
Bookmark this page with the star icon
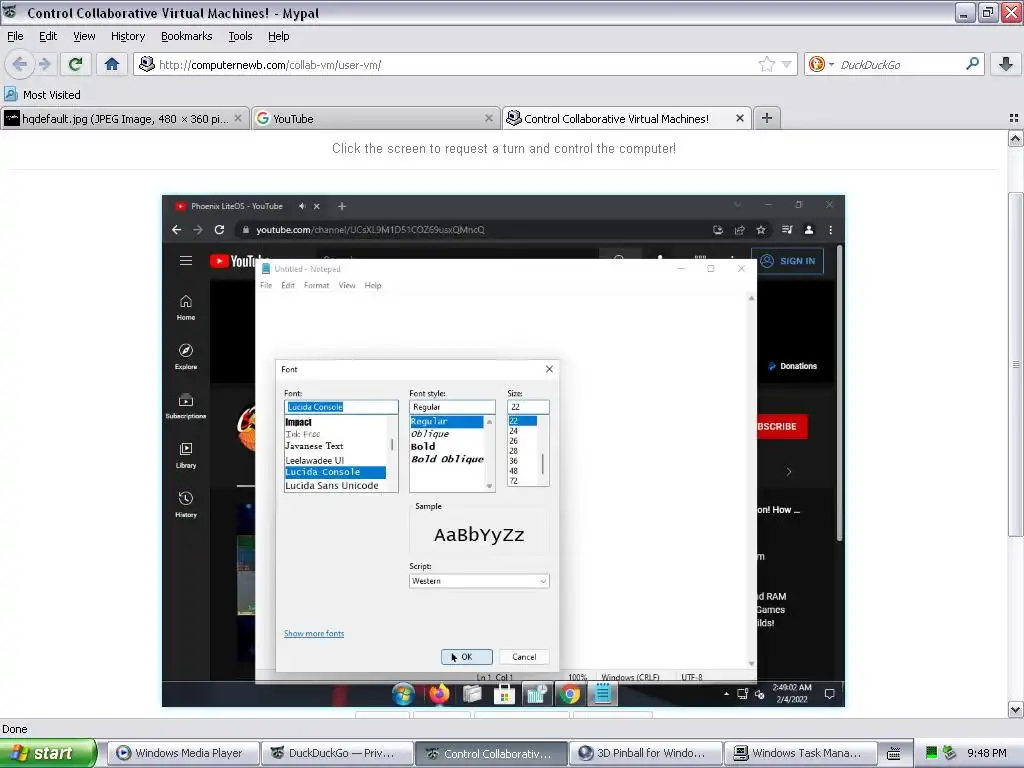point(766,64)
